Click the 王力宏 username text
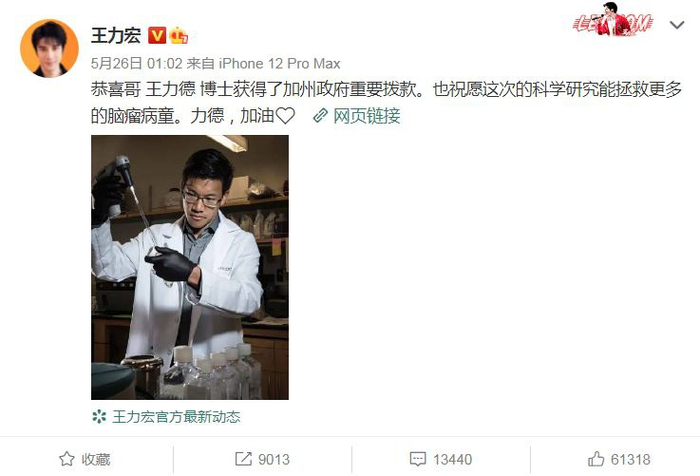Screen dimensions: 700x476 click(x=116, y=35)
